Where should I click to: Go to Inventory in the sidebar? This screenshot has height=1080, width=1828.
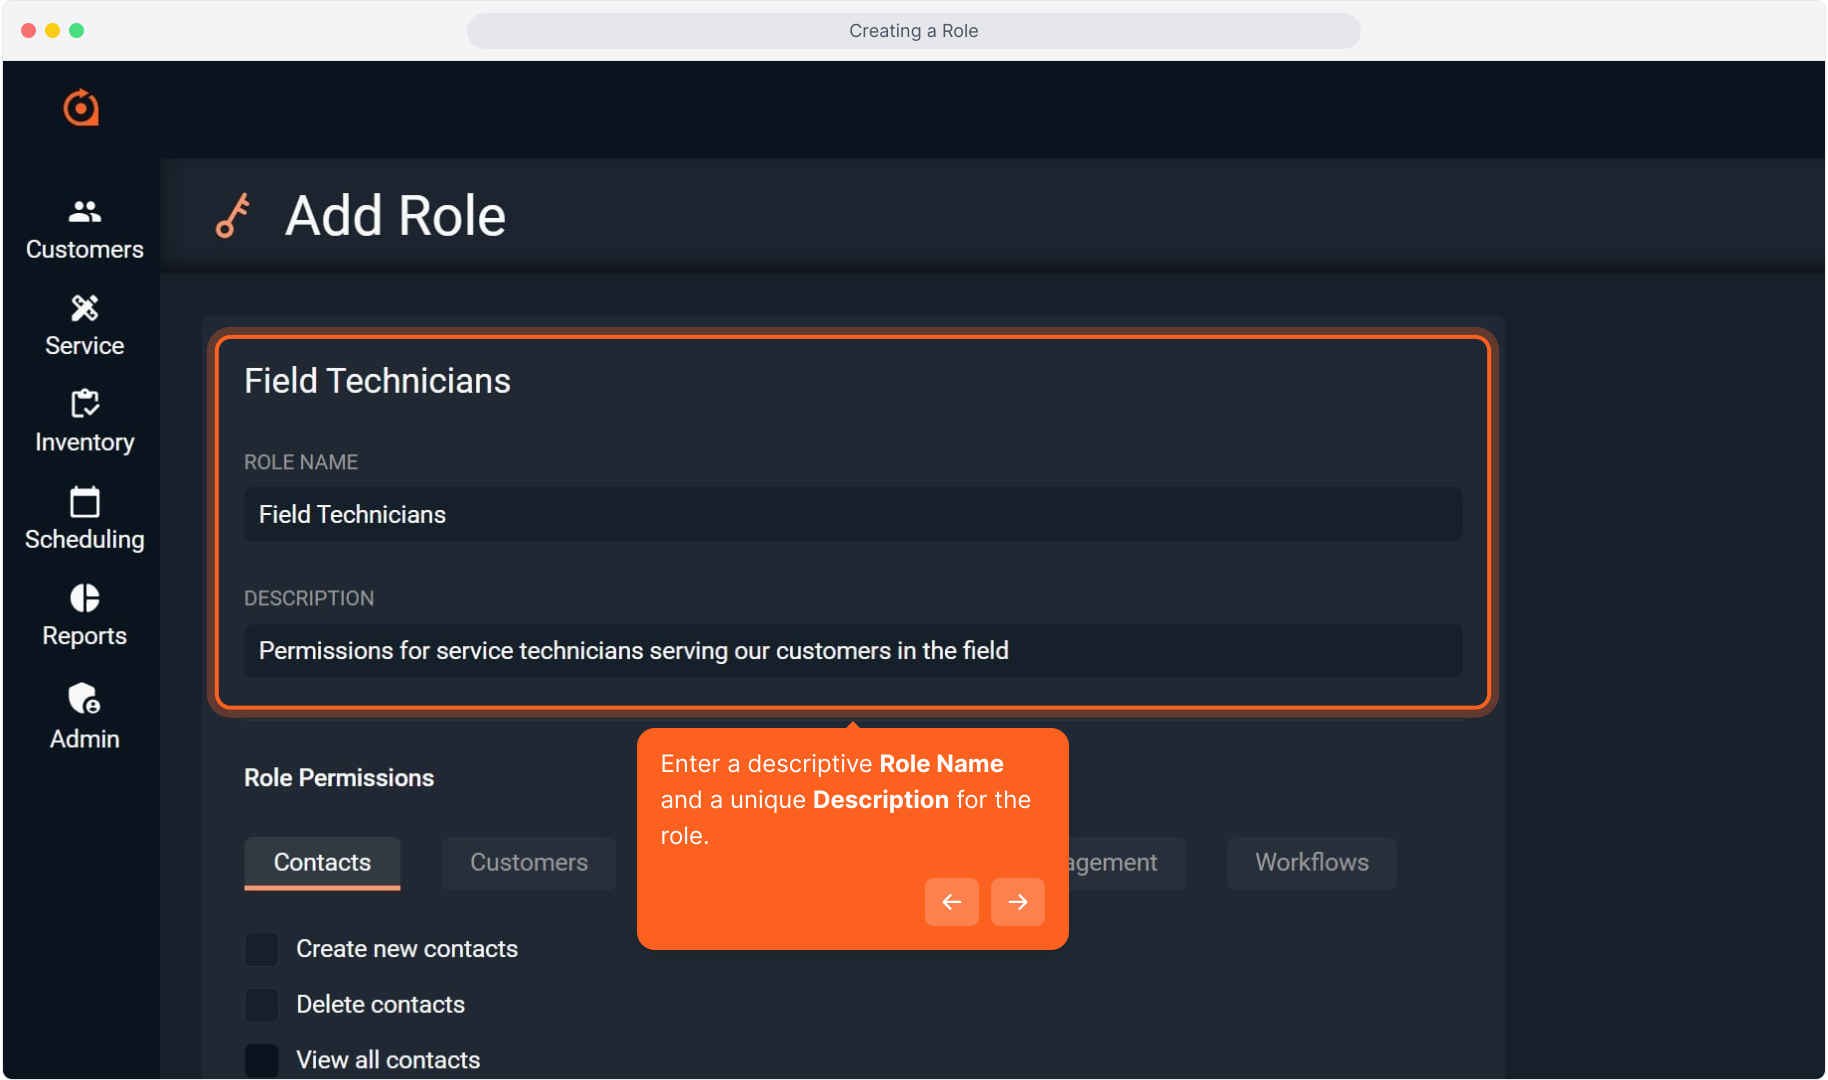(x=84, y=422)
